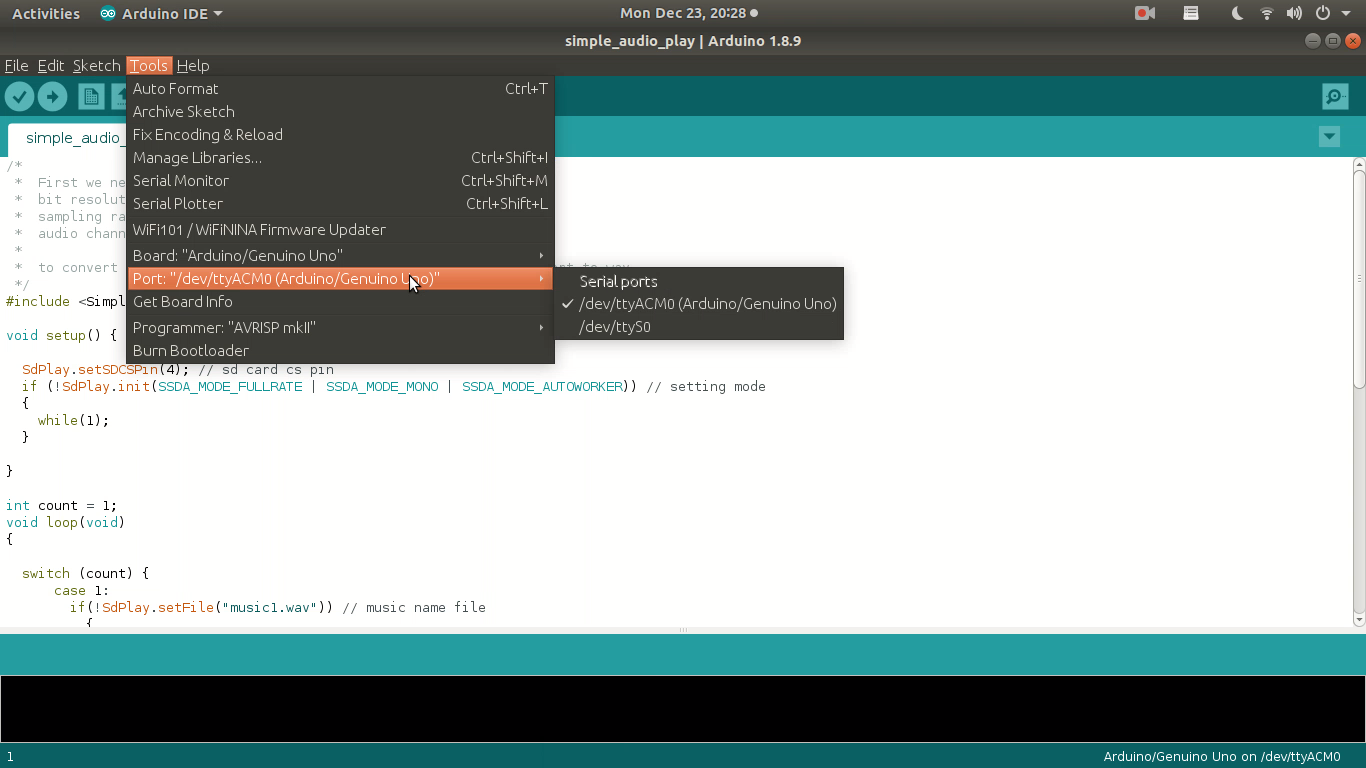
Task: Click the black console output area
Action: coord(682,709)
